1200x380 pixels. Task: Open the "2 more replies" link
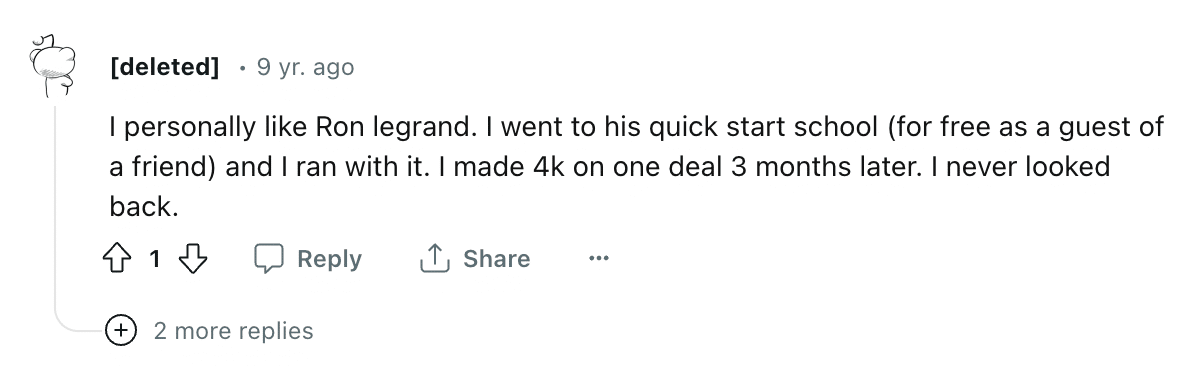(233, 330)
